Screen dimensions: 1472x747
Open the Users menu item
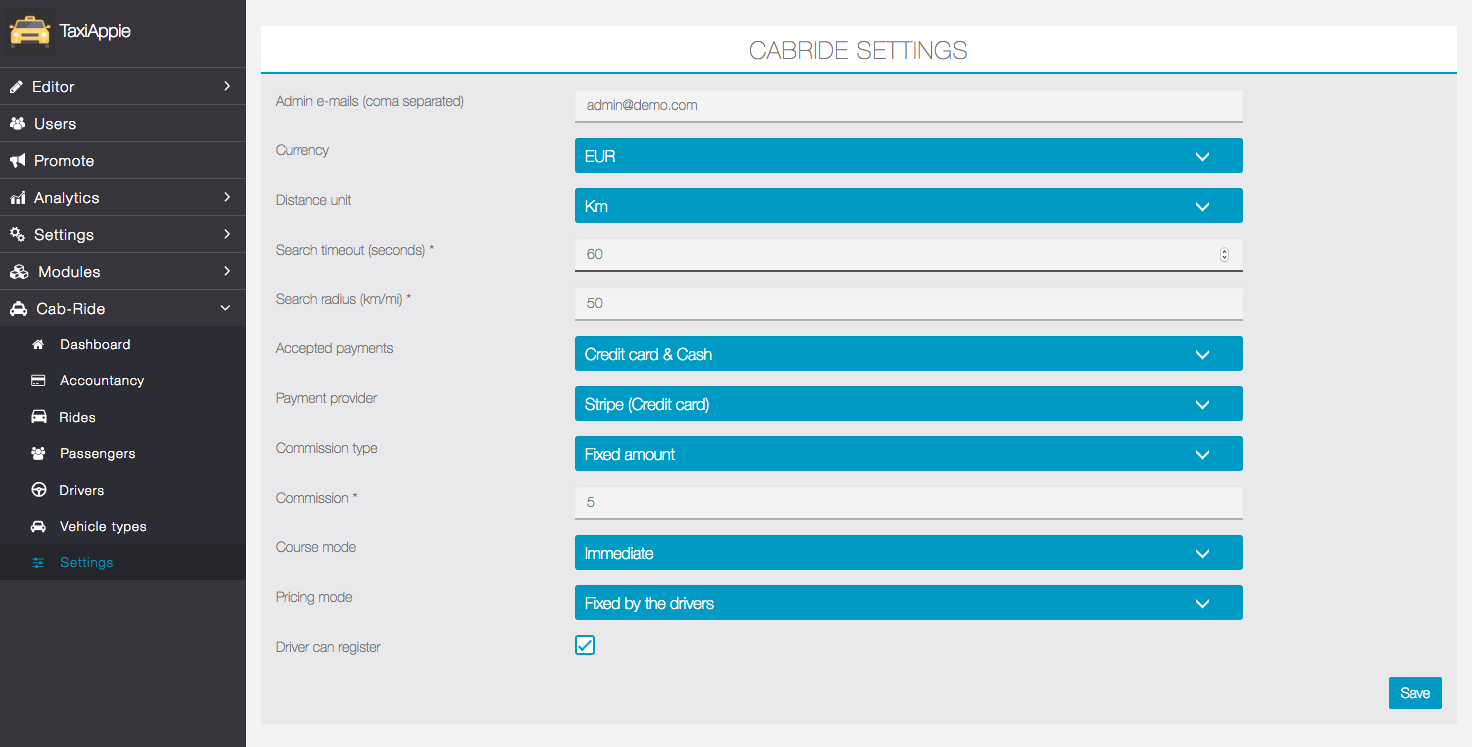click(x=55, y=124)
